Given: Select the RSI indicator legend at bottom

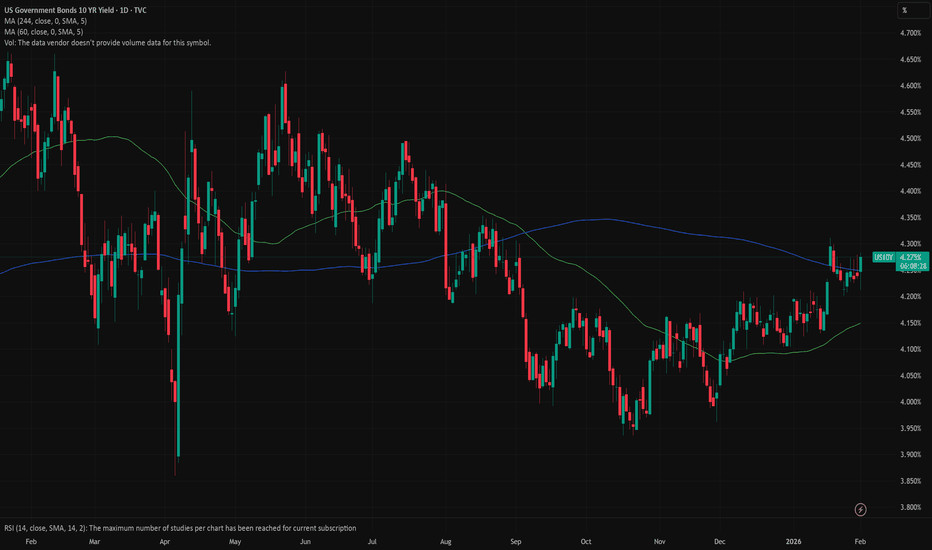Looking at the screenshot, I should click(180, 527).
